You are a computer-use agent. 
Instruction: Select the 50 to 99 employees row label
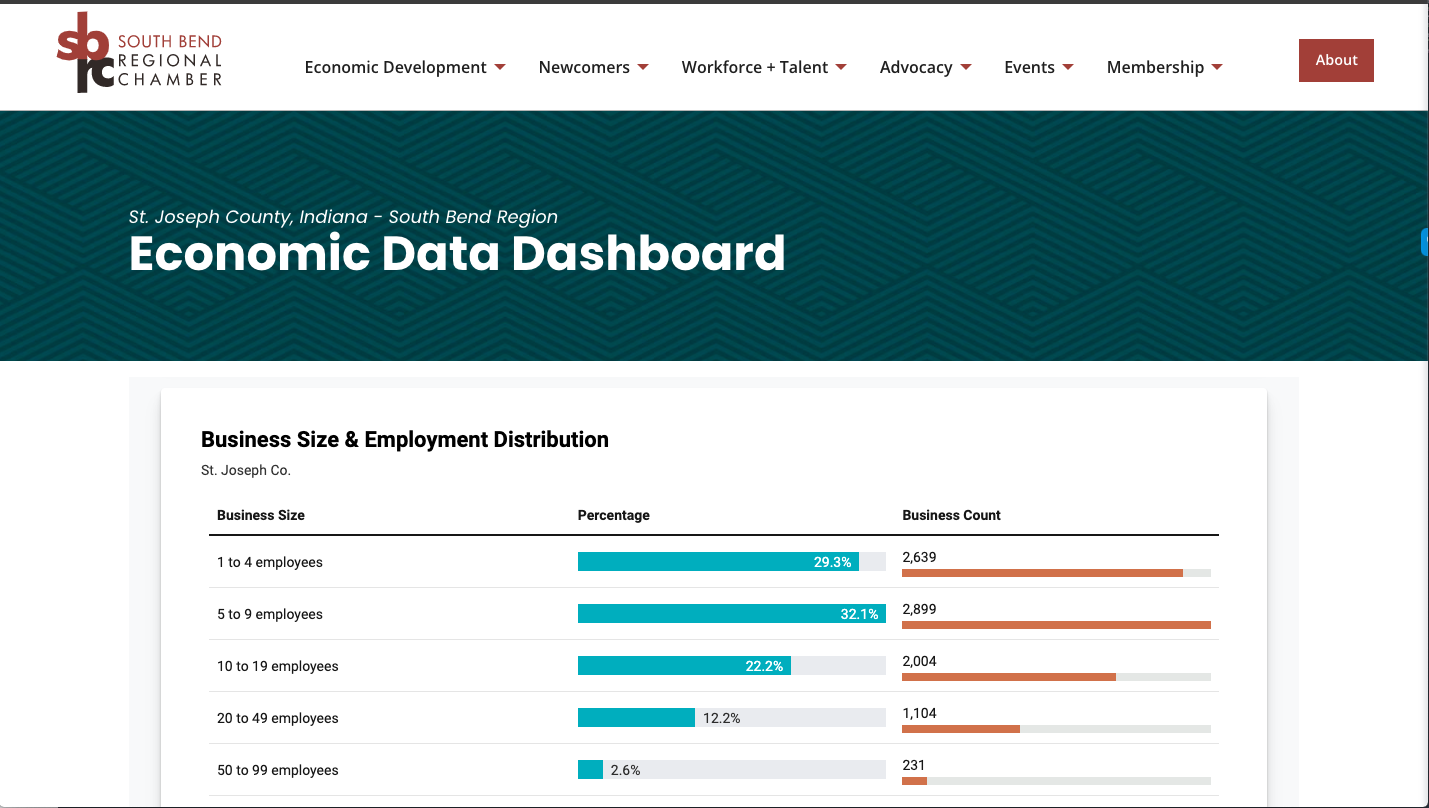pyautogui.click(x=278, y=770)
